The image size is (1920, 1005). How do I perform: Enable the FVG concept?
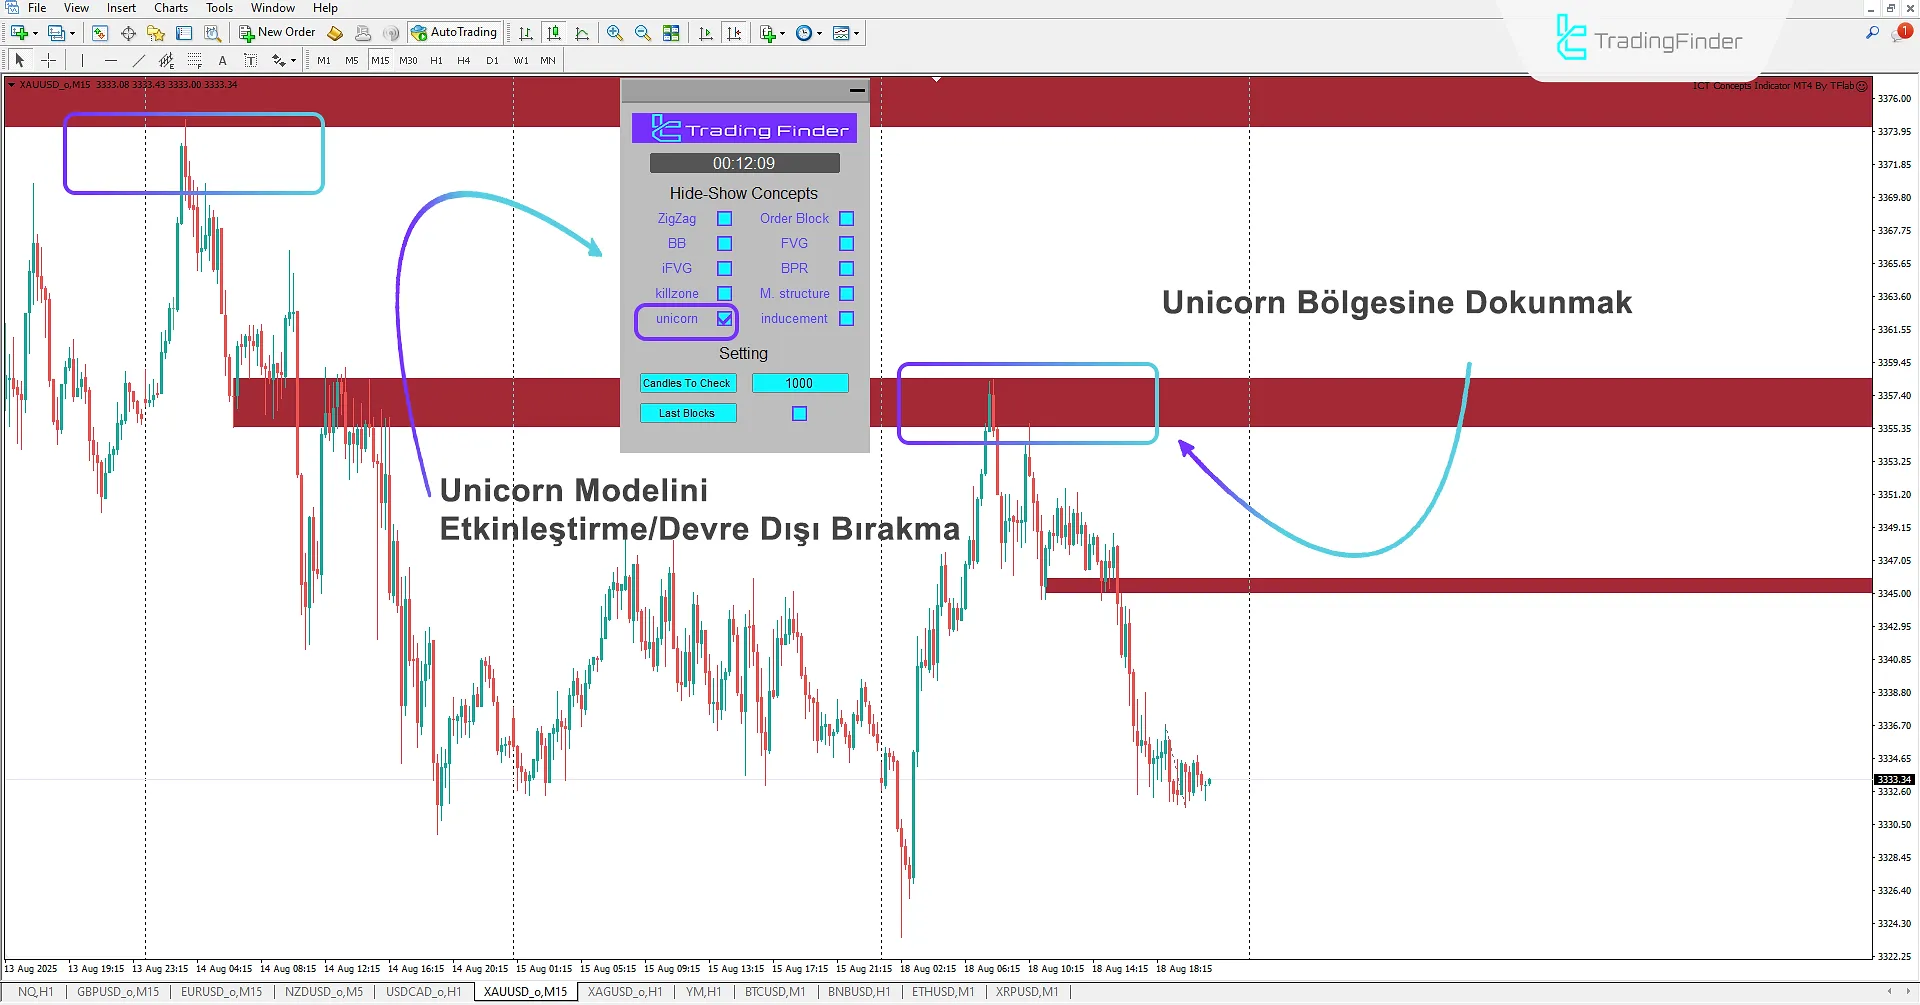click(847, 243)
